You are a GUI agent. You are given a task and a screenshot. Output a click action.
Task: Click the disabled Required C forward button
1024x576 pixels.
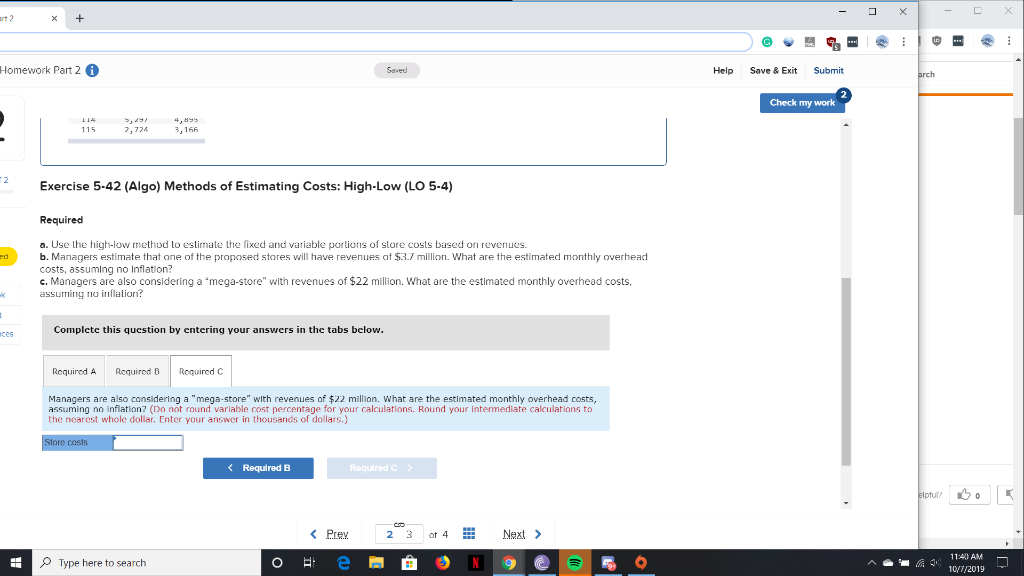point(381,468)
